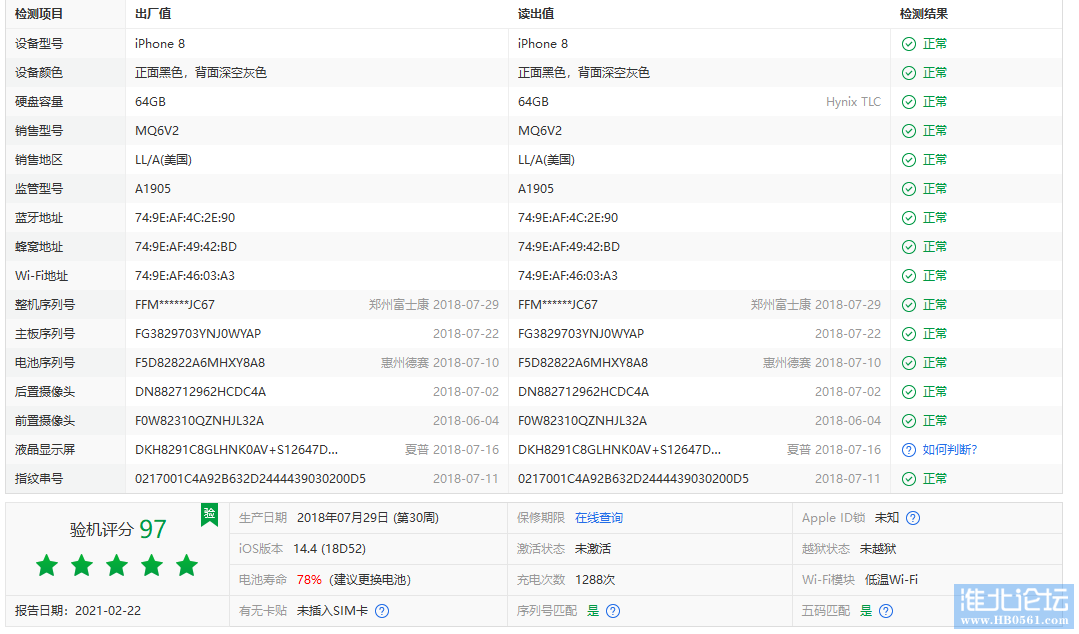Viewport: 1079px width, 634px height.
Task: Click the Hynix TLC storage note
Action: click(853, 102)
